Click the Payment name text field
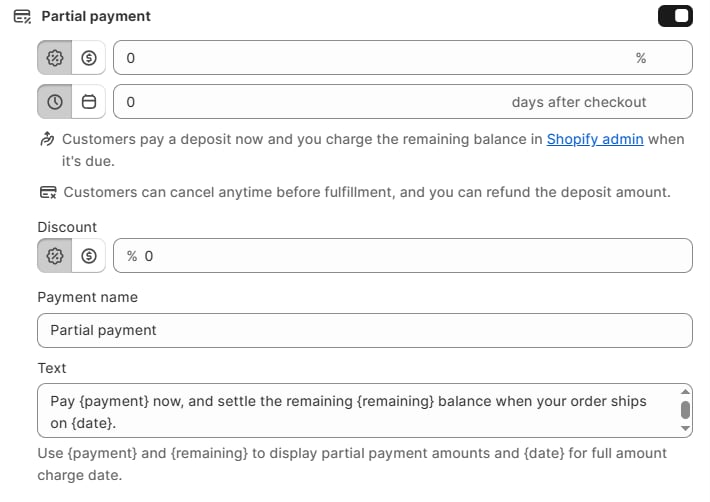This screenshot has width=710, height=502. 364,330
